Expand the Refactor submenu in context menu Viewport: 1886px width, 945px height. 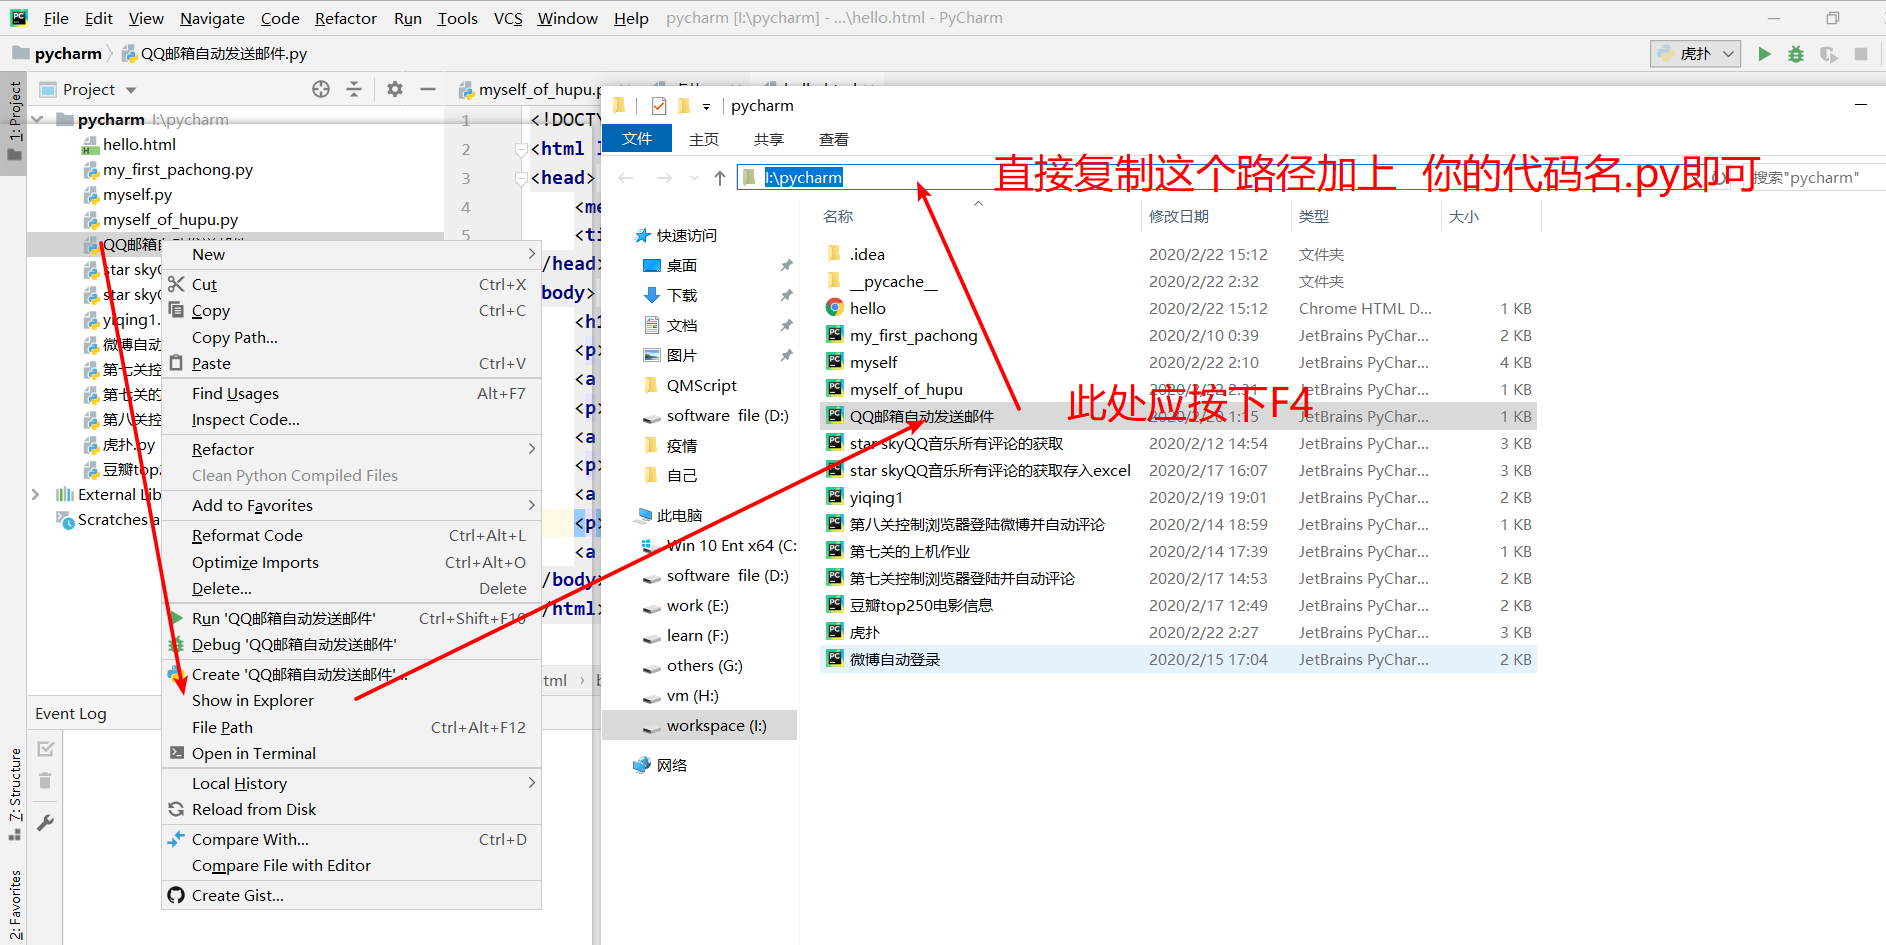coord(351,449)
